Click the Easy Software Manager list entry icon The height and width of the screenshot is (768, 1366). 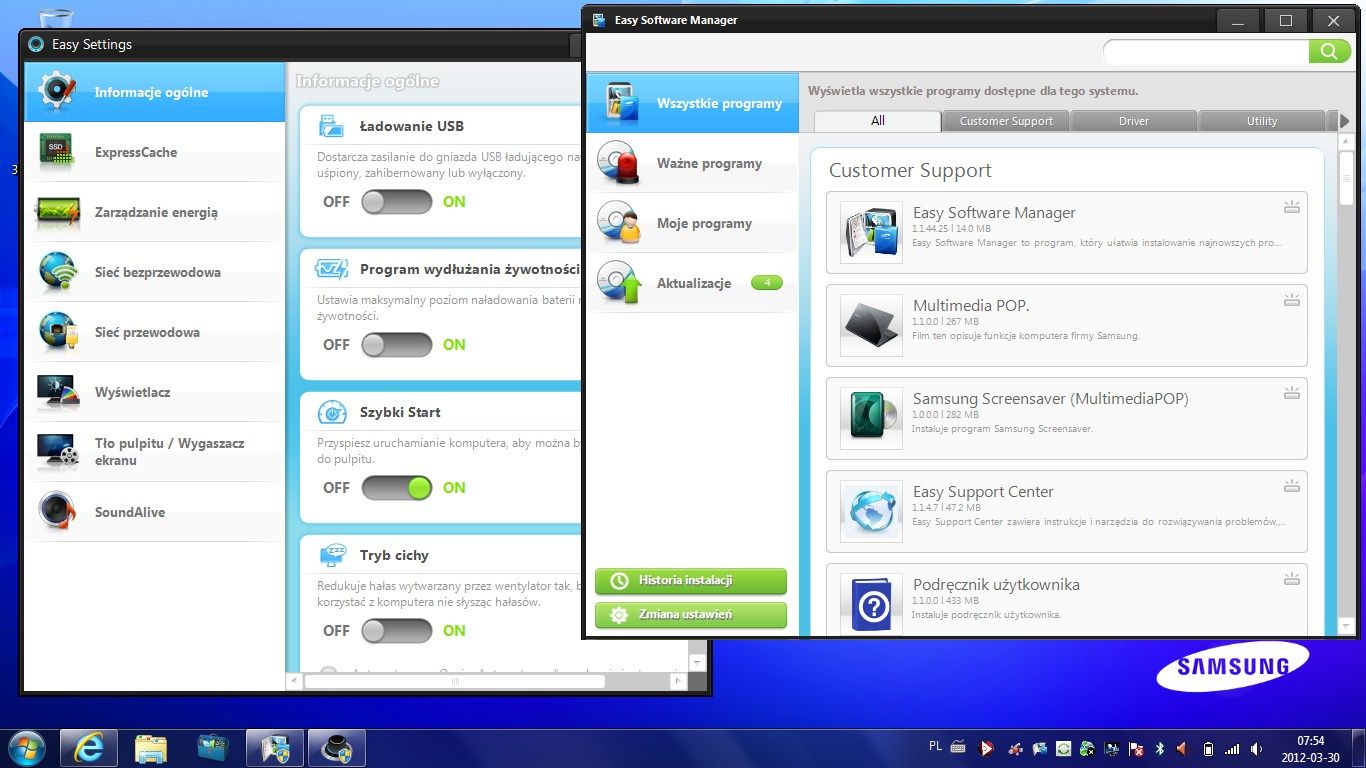pos(871,232)
